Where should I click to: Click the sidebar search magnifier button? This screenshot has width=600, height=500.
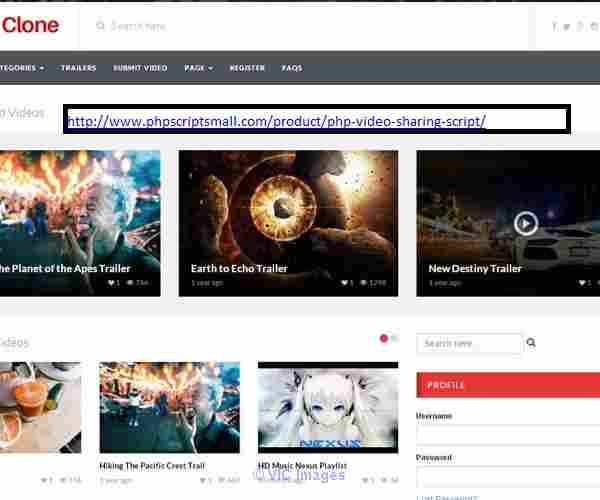[531, 342]
